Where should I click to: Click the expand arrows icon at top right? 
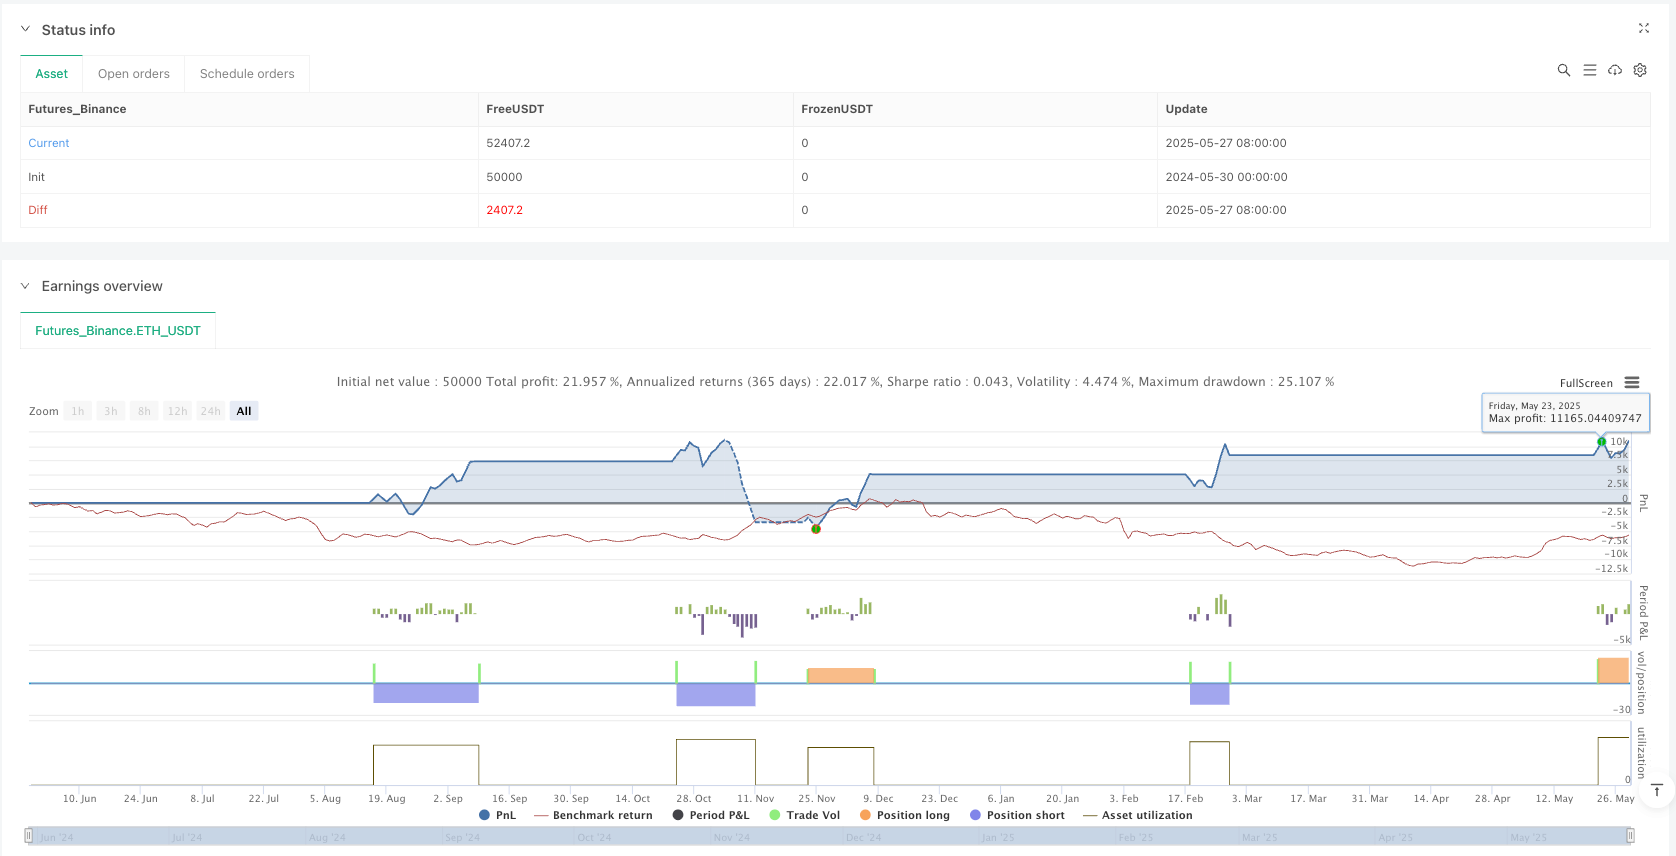pos(1643,29)
